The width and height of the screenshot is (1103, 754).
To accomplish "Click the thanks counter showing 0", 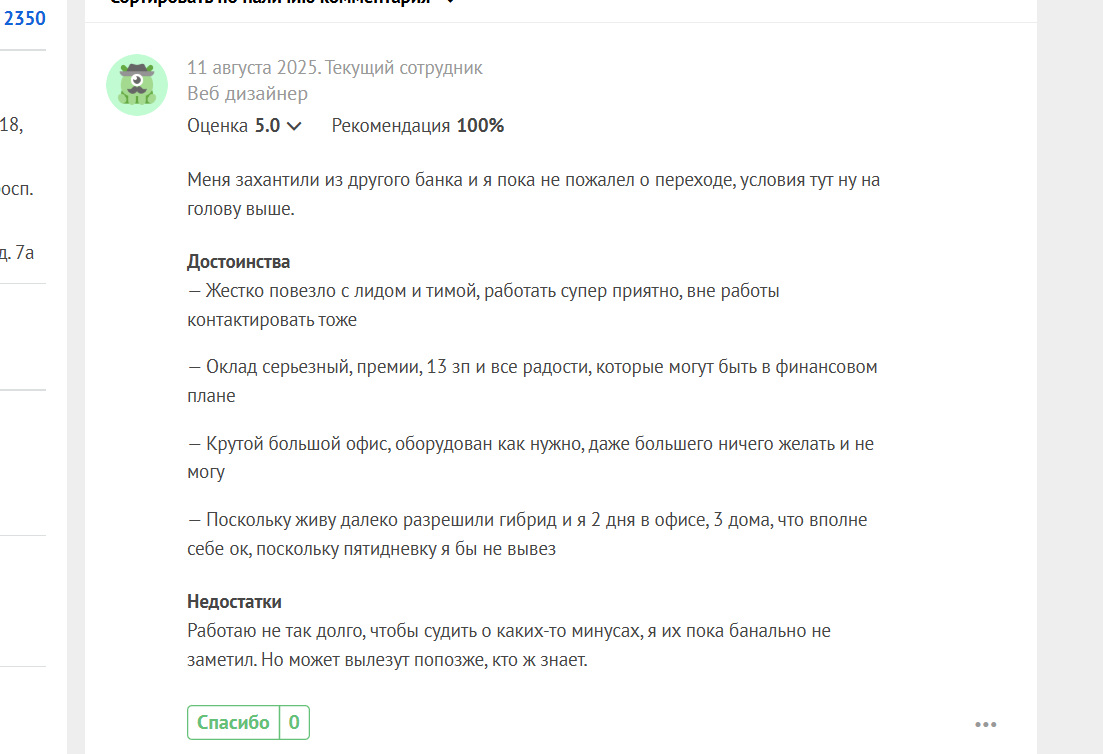I will [x=294, y=722].
